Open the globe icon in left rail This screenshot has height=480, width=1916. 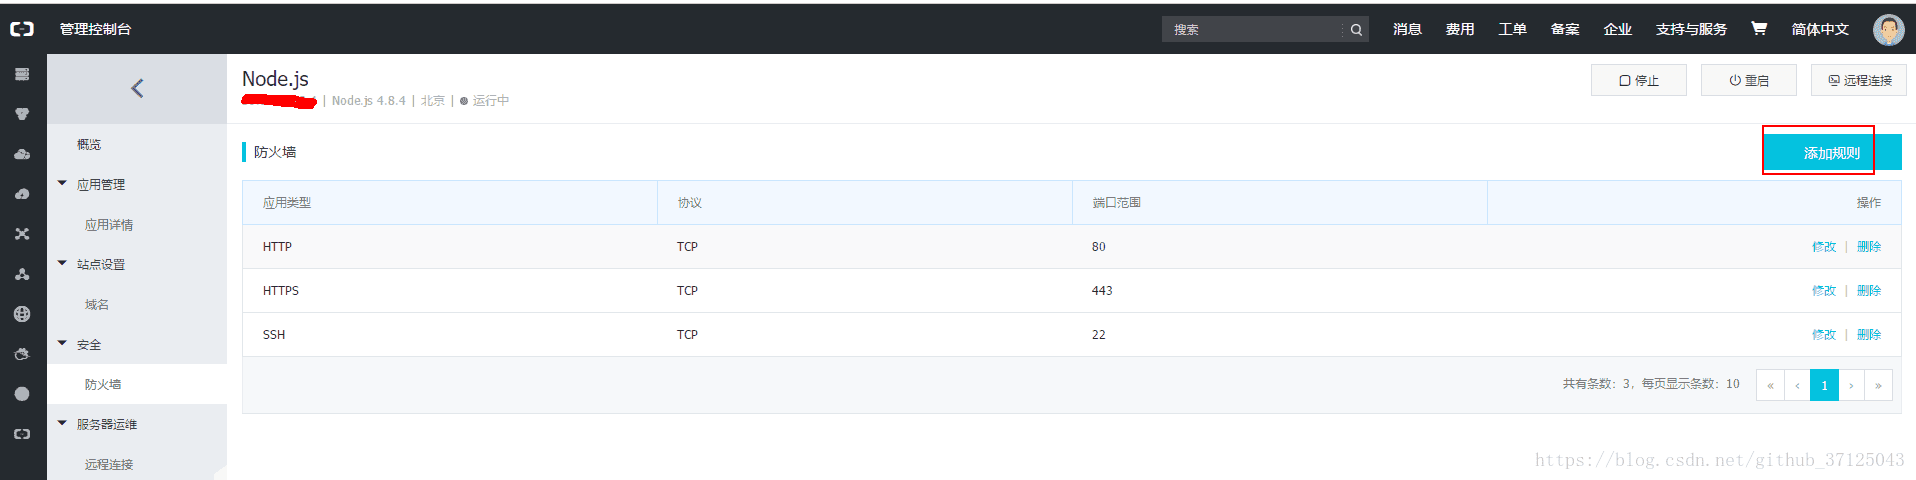pyautogui.click(x=22, y=314)
